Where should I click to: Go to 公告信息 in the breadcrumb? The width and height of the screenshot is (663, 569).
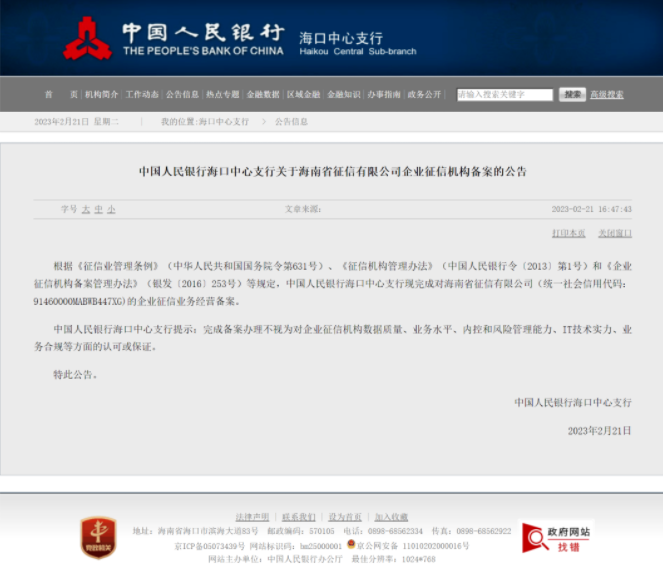tap(291, 122)
